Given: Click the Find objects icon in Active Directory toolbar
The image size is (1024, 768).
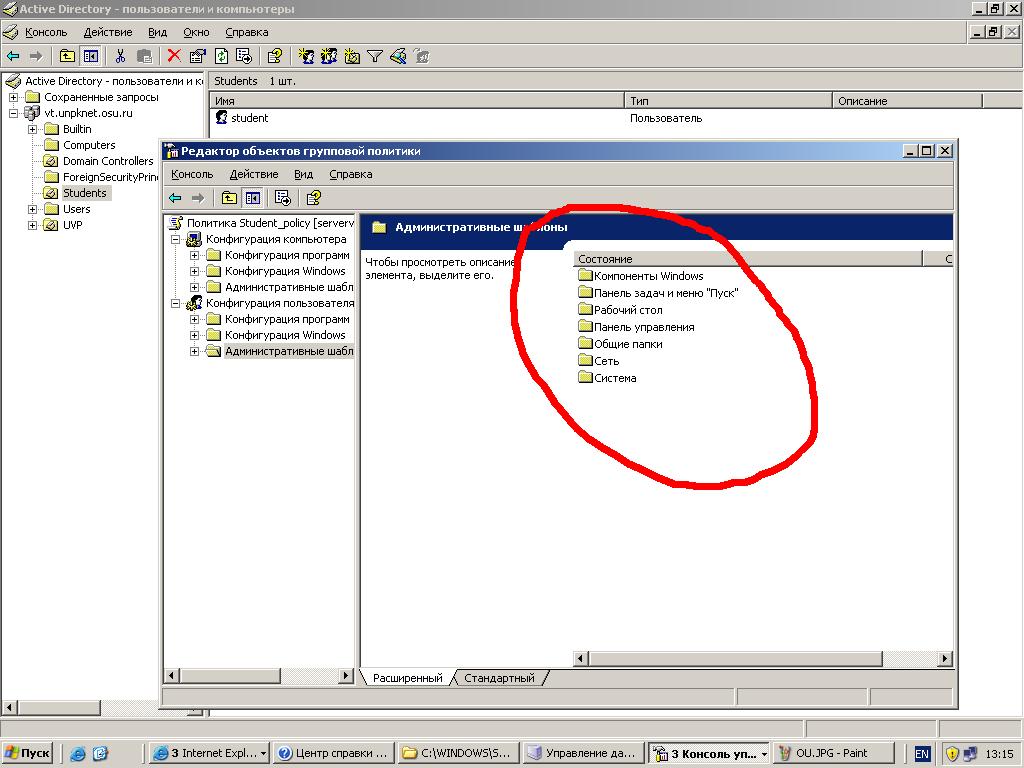Looking at the screenshot, I should [x=398, y=57].
